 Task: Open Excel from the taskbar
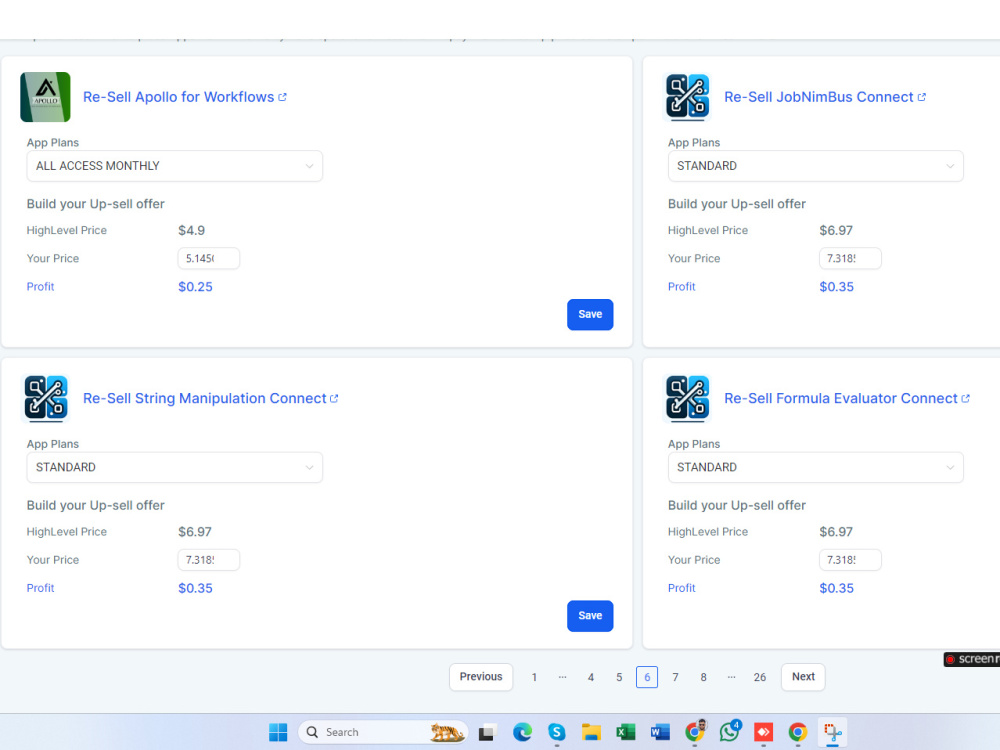tap(626, 732)
